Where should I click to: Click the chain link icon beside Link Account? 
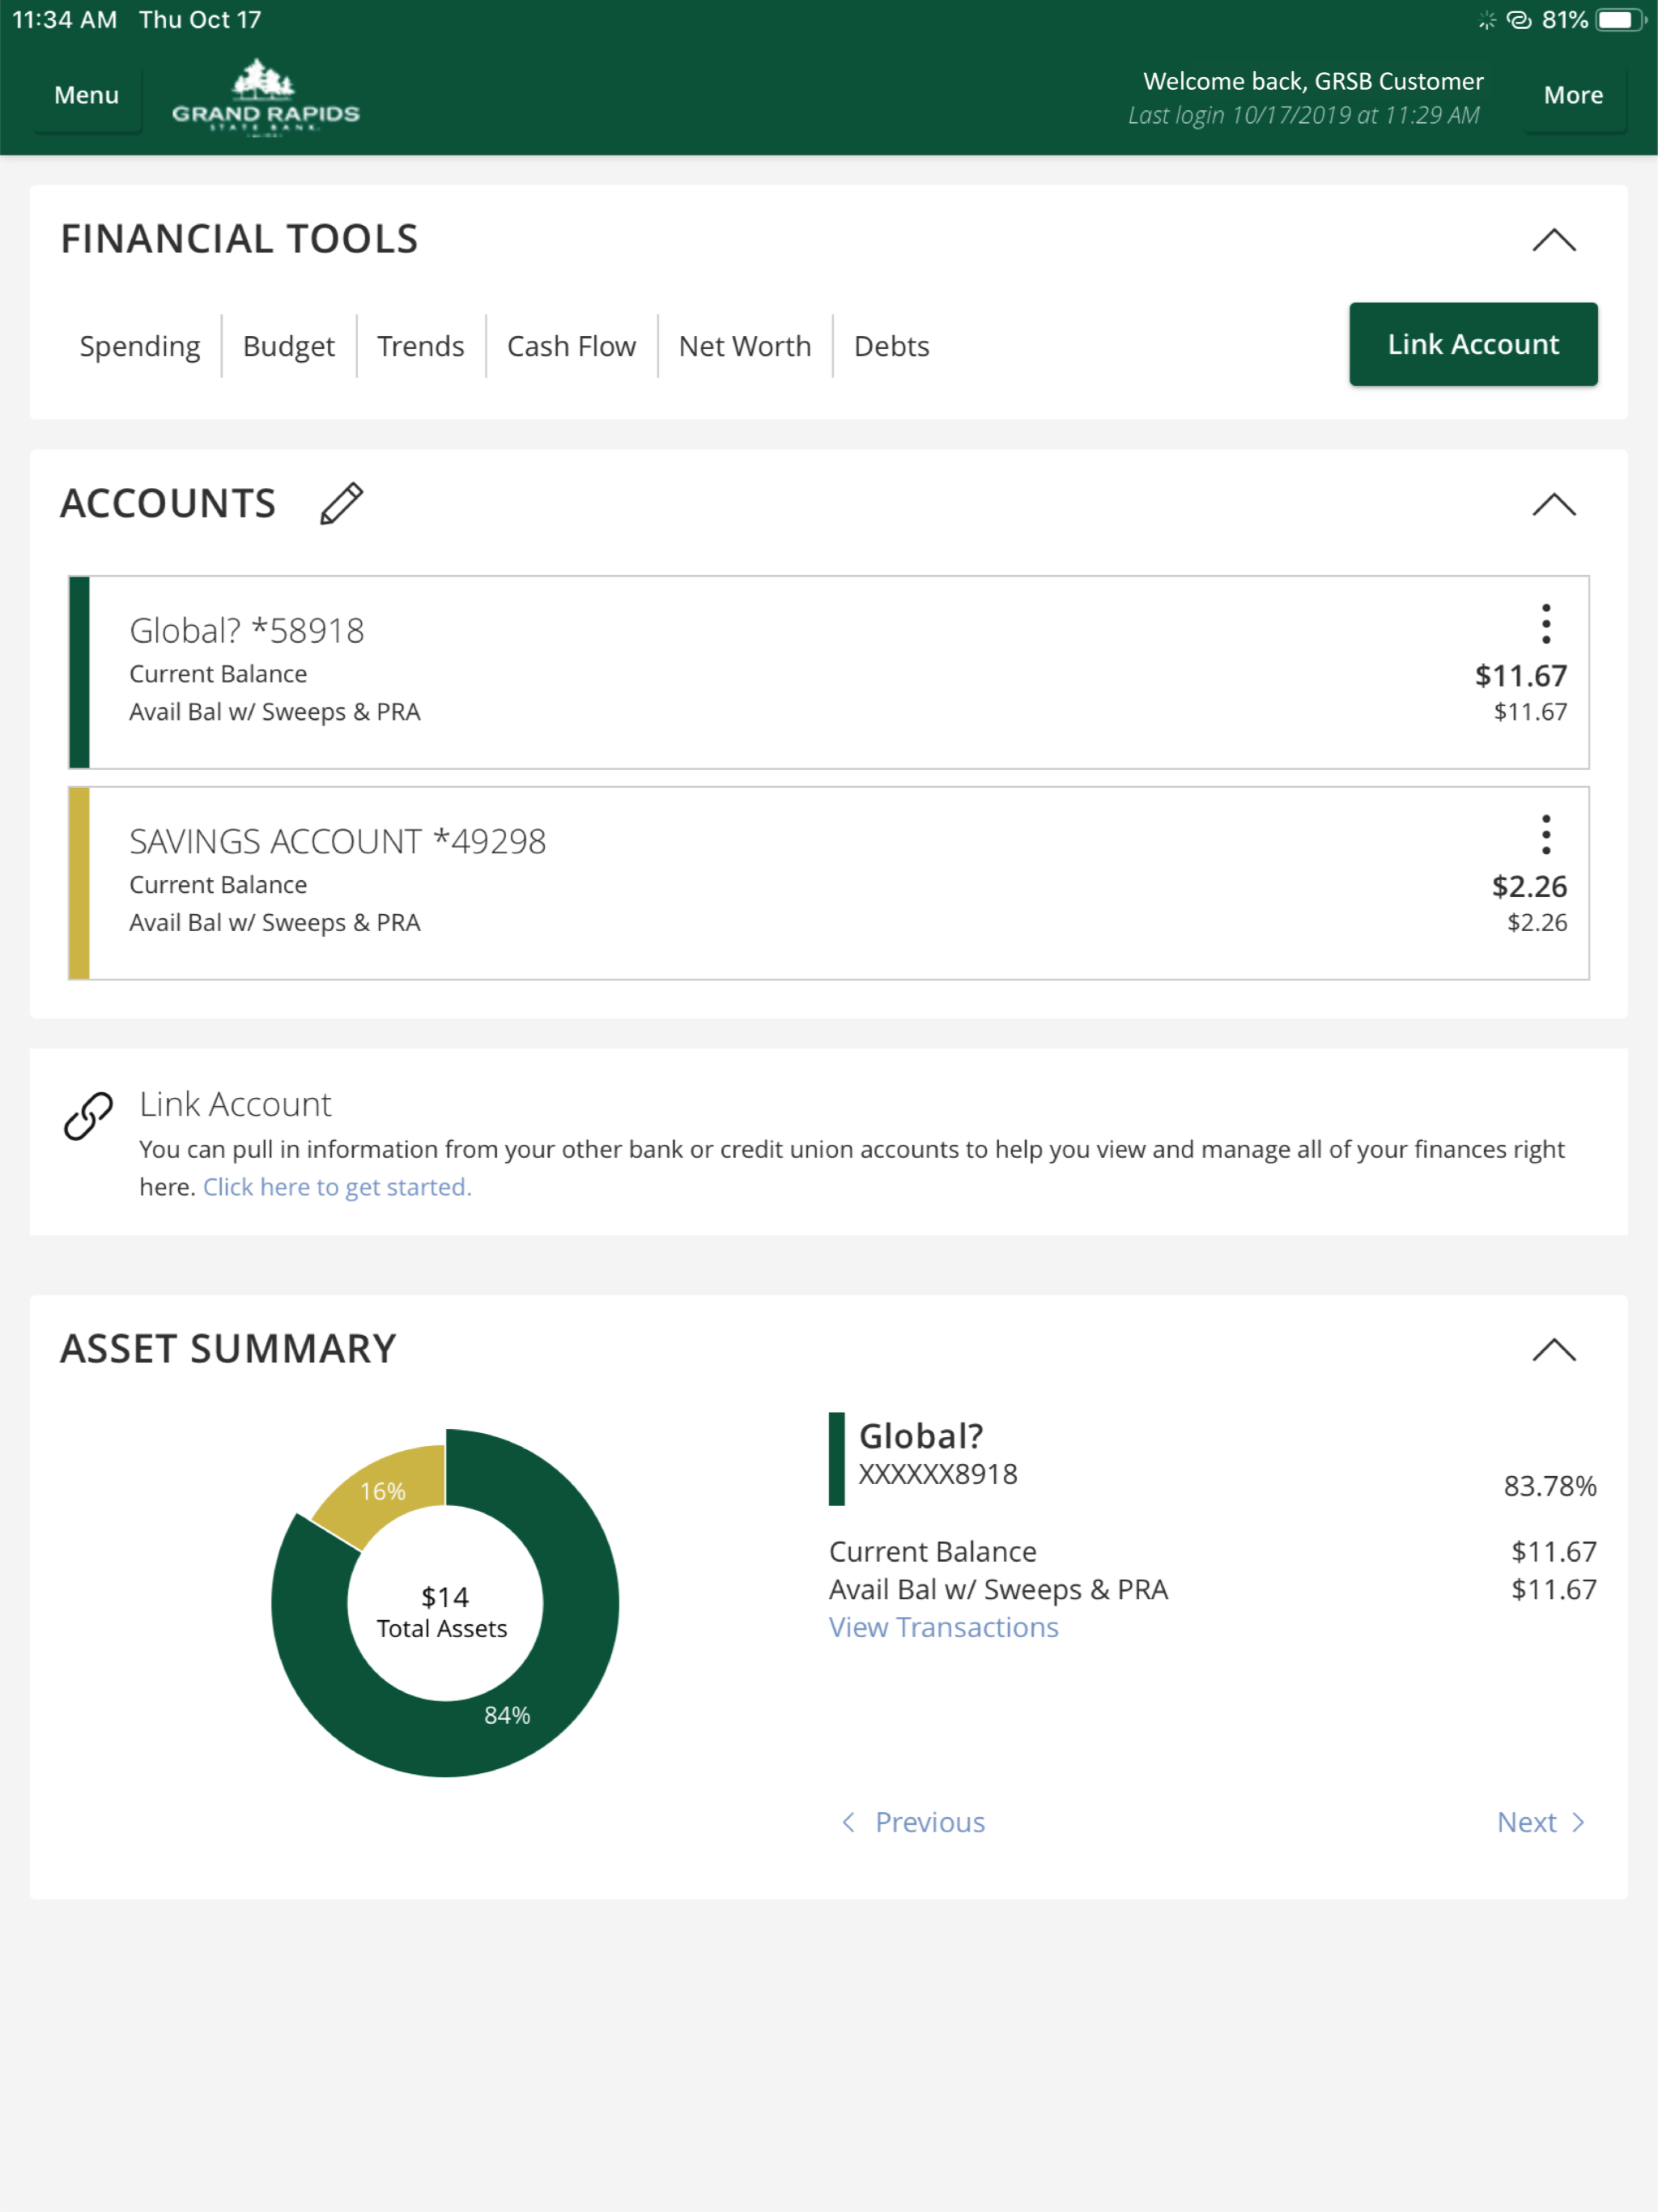(88, 1116)
